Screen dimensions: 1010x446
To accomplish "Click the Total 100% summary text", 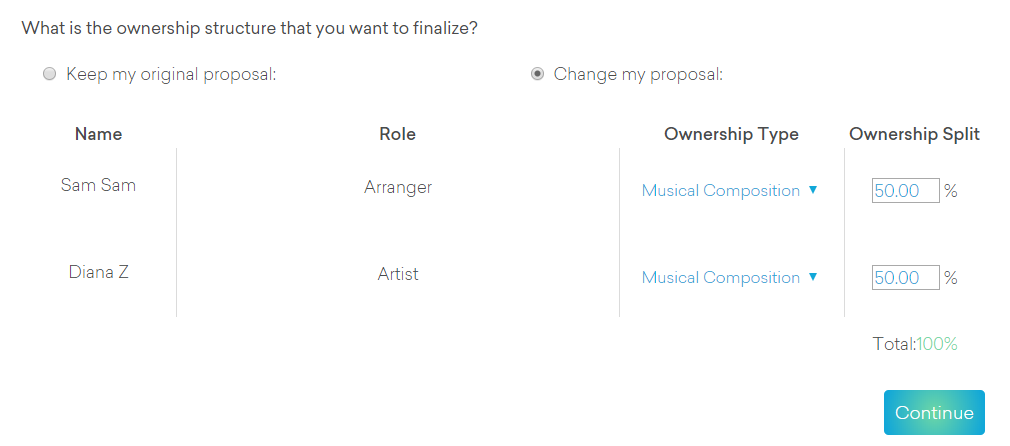I will click(914, 344).
